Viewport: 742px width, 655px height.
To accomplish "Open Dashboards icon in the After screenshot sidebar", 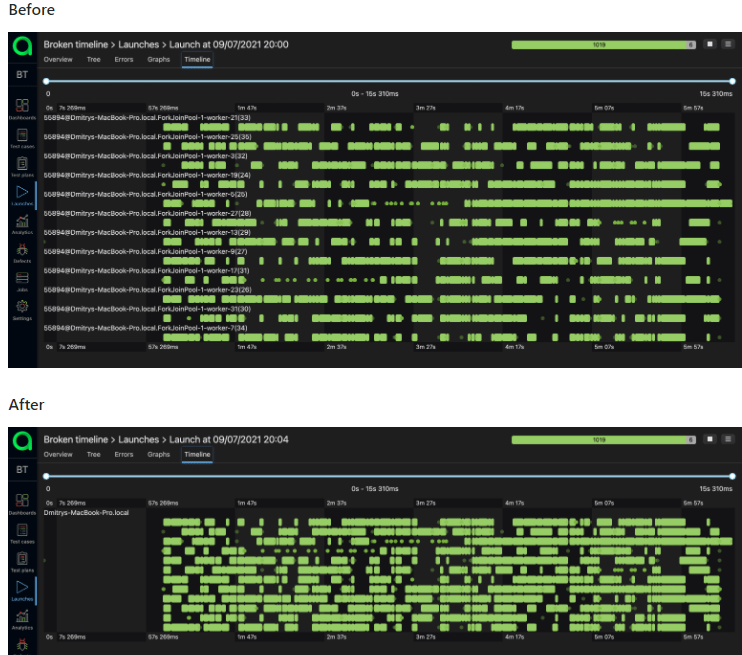I will 22,503.
